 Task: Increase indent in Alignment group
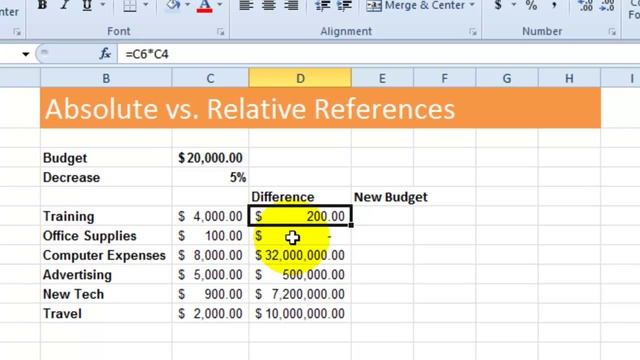(x=345, y=5)
